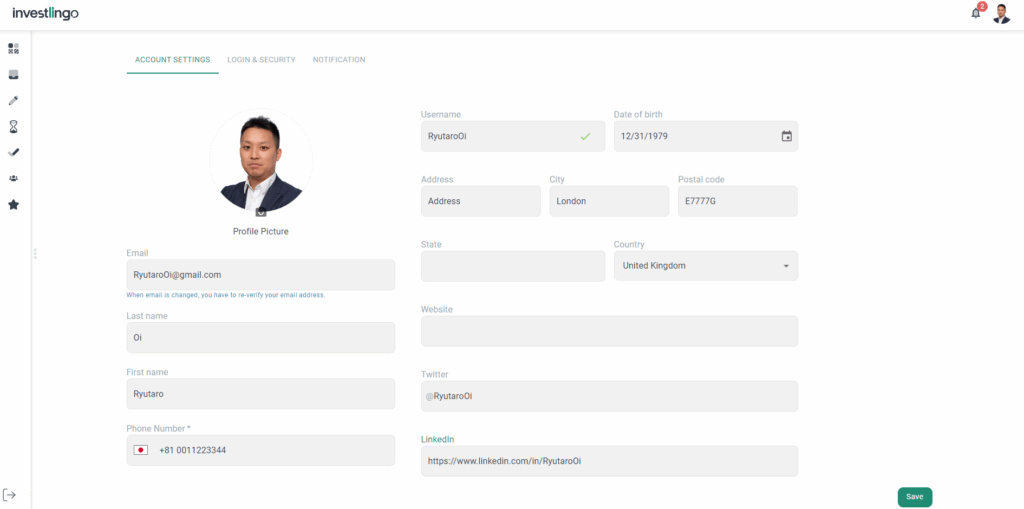Click the large profile picture photo
The width and height of the screenshot is (1024, 509).
coord(261,161)
